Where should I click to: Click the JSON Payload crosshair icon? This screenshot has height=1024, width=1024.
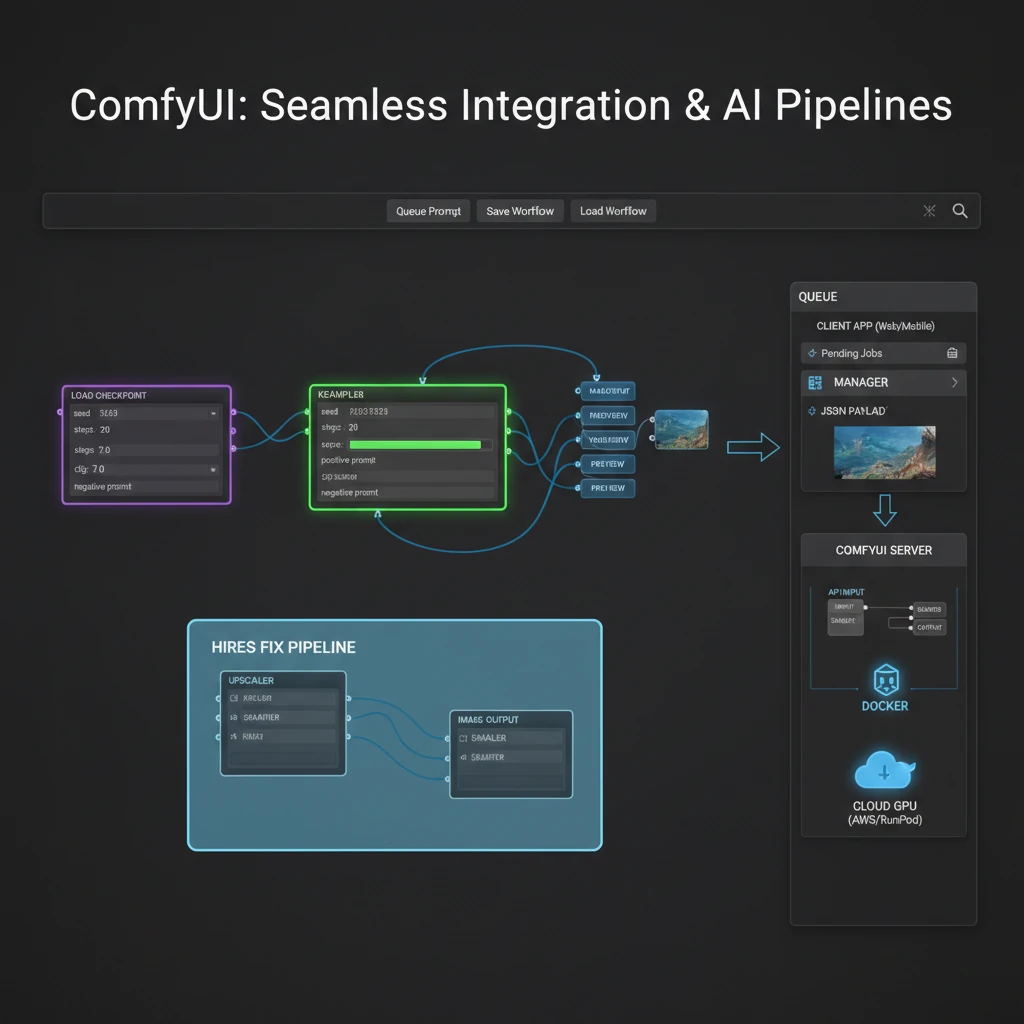811,410
